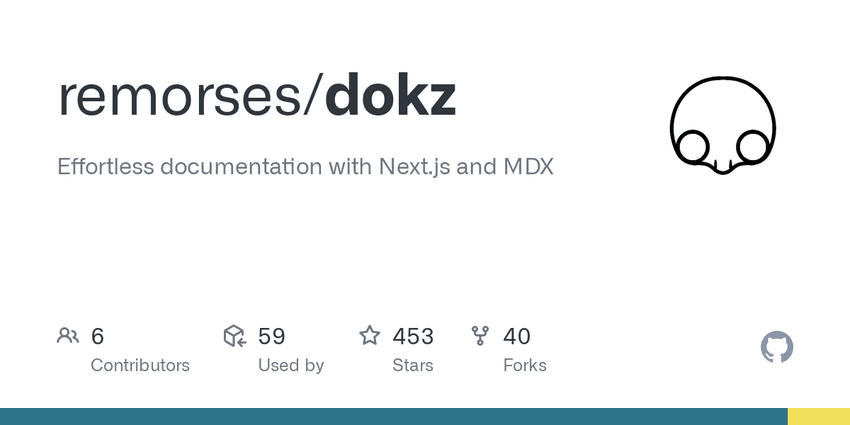Click the used by count 59
The height and width of the screenshot is (425, 850).
(271, 336)
